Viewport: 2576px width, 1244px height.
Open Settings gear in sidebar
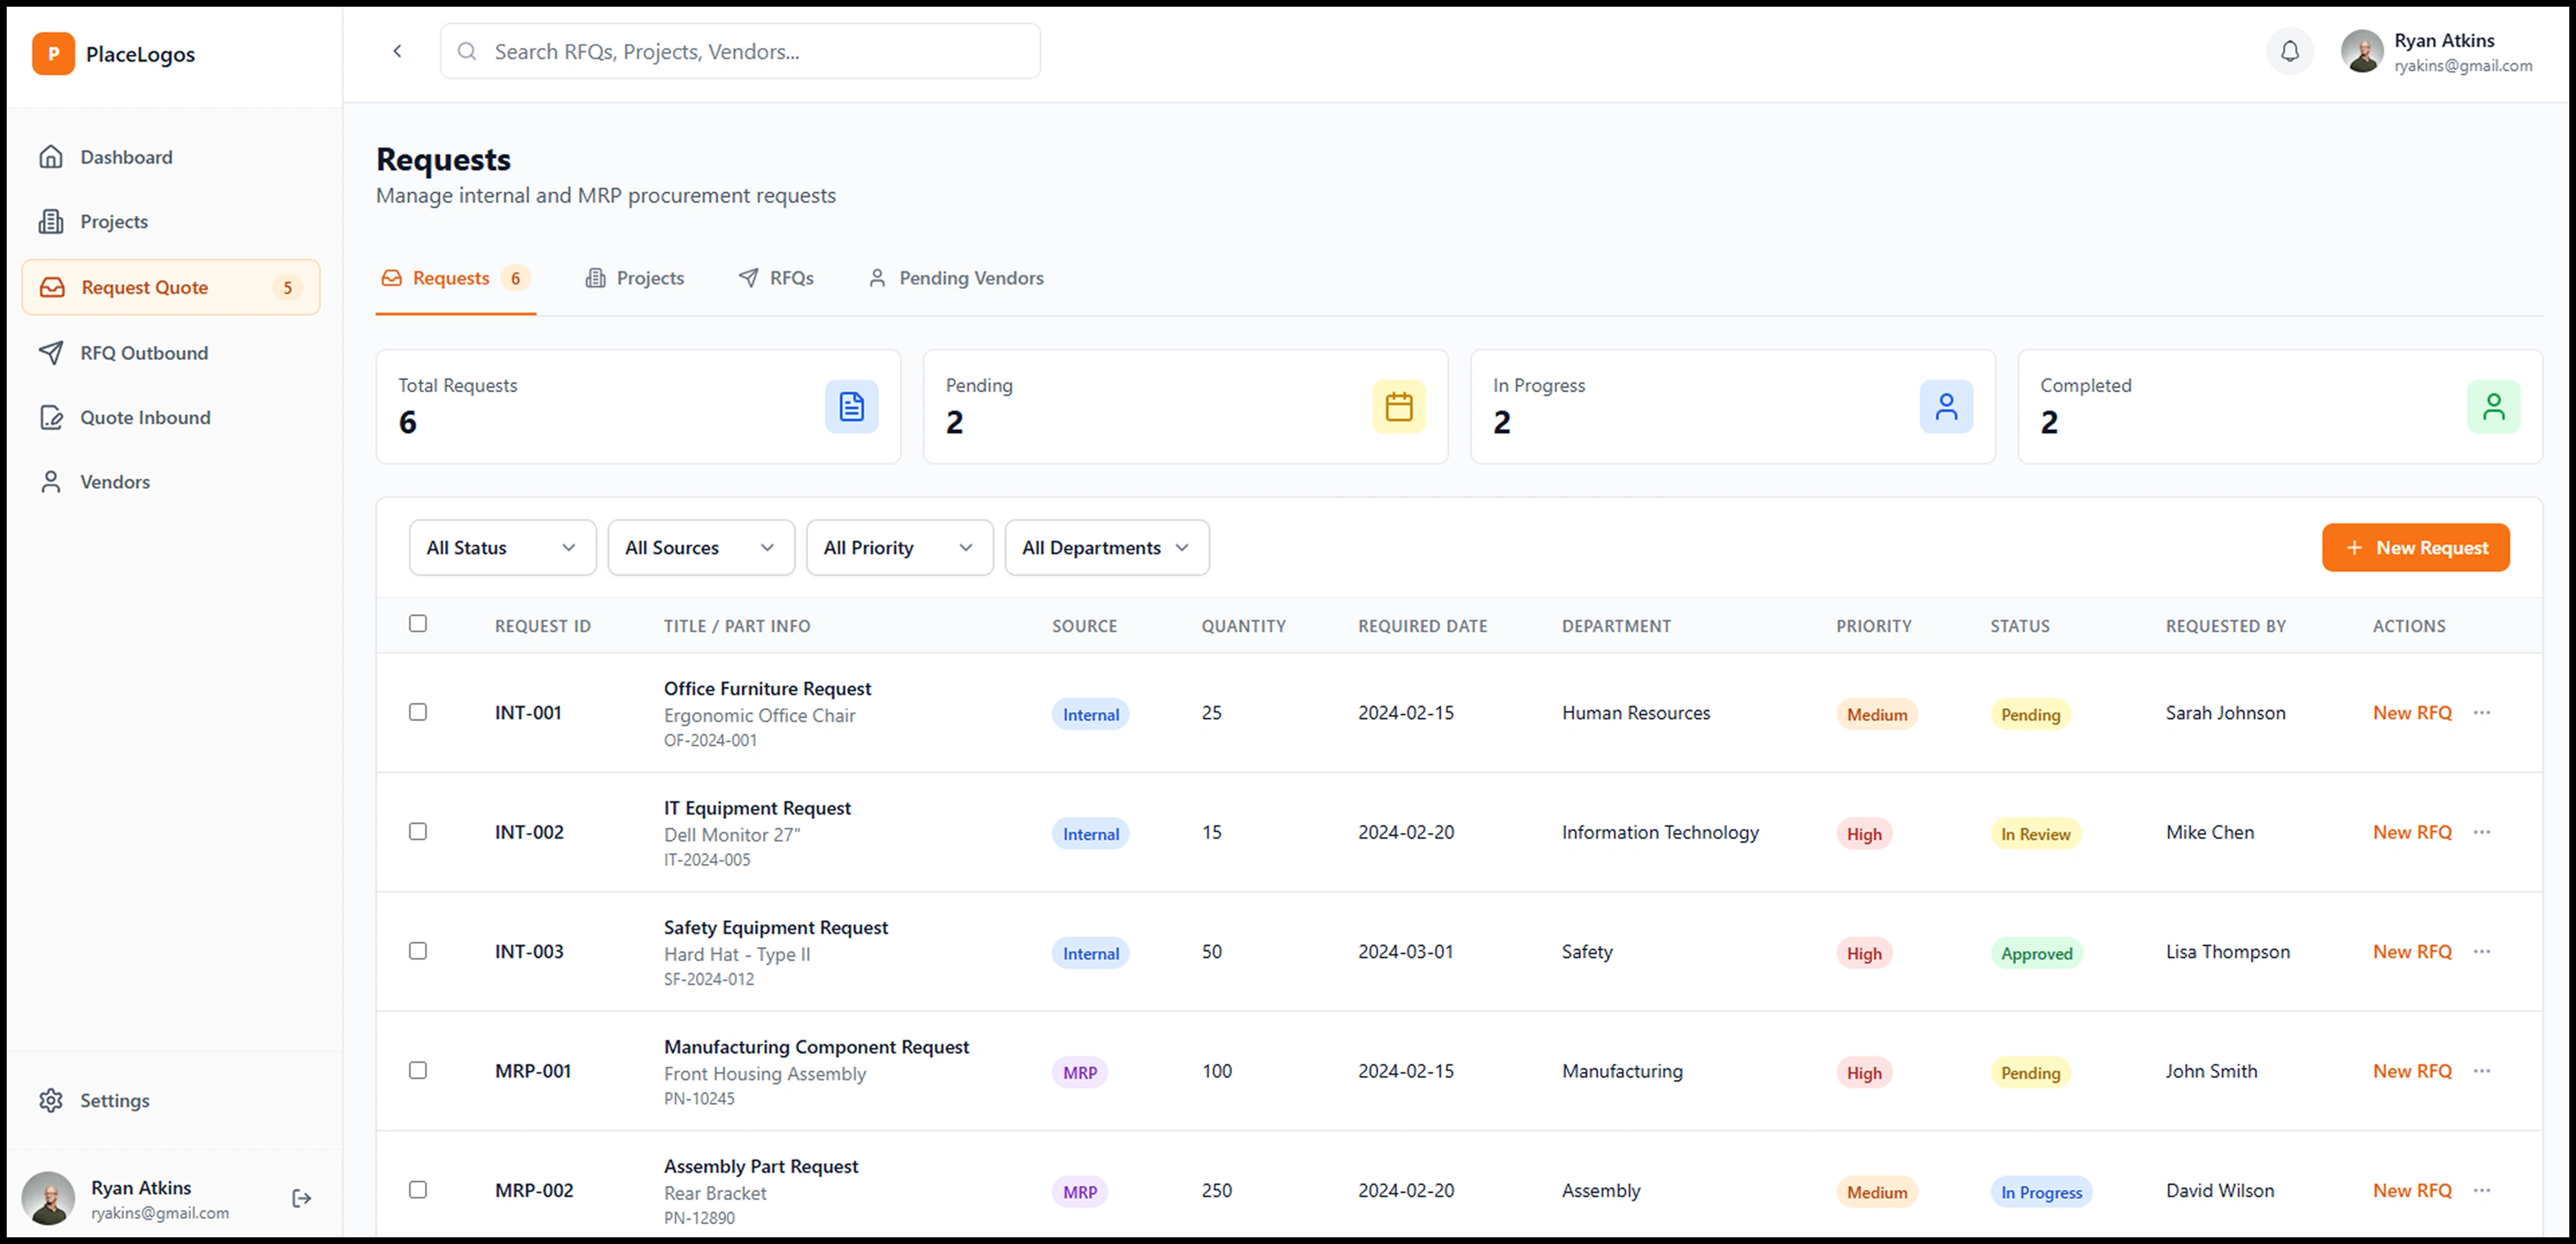click(x=51, y=1100)
